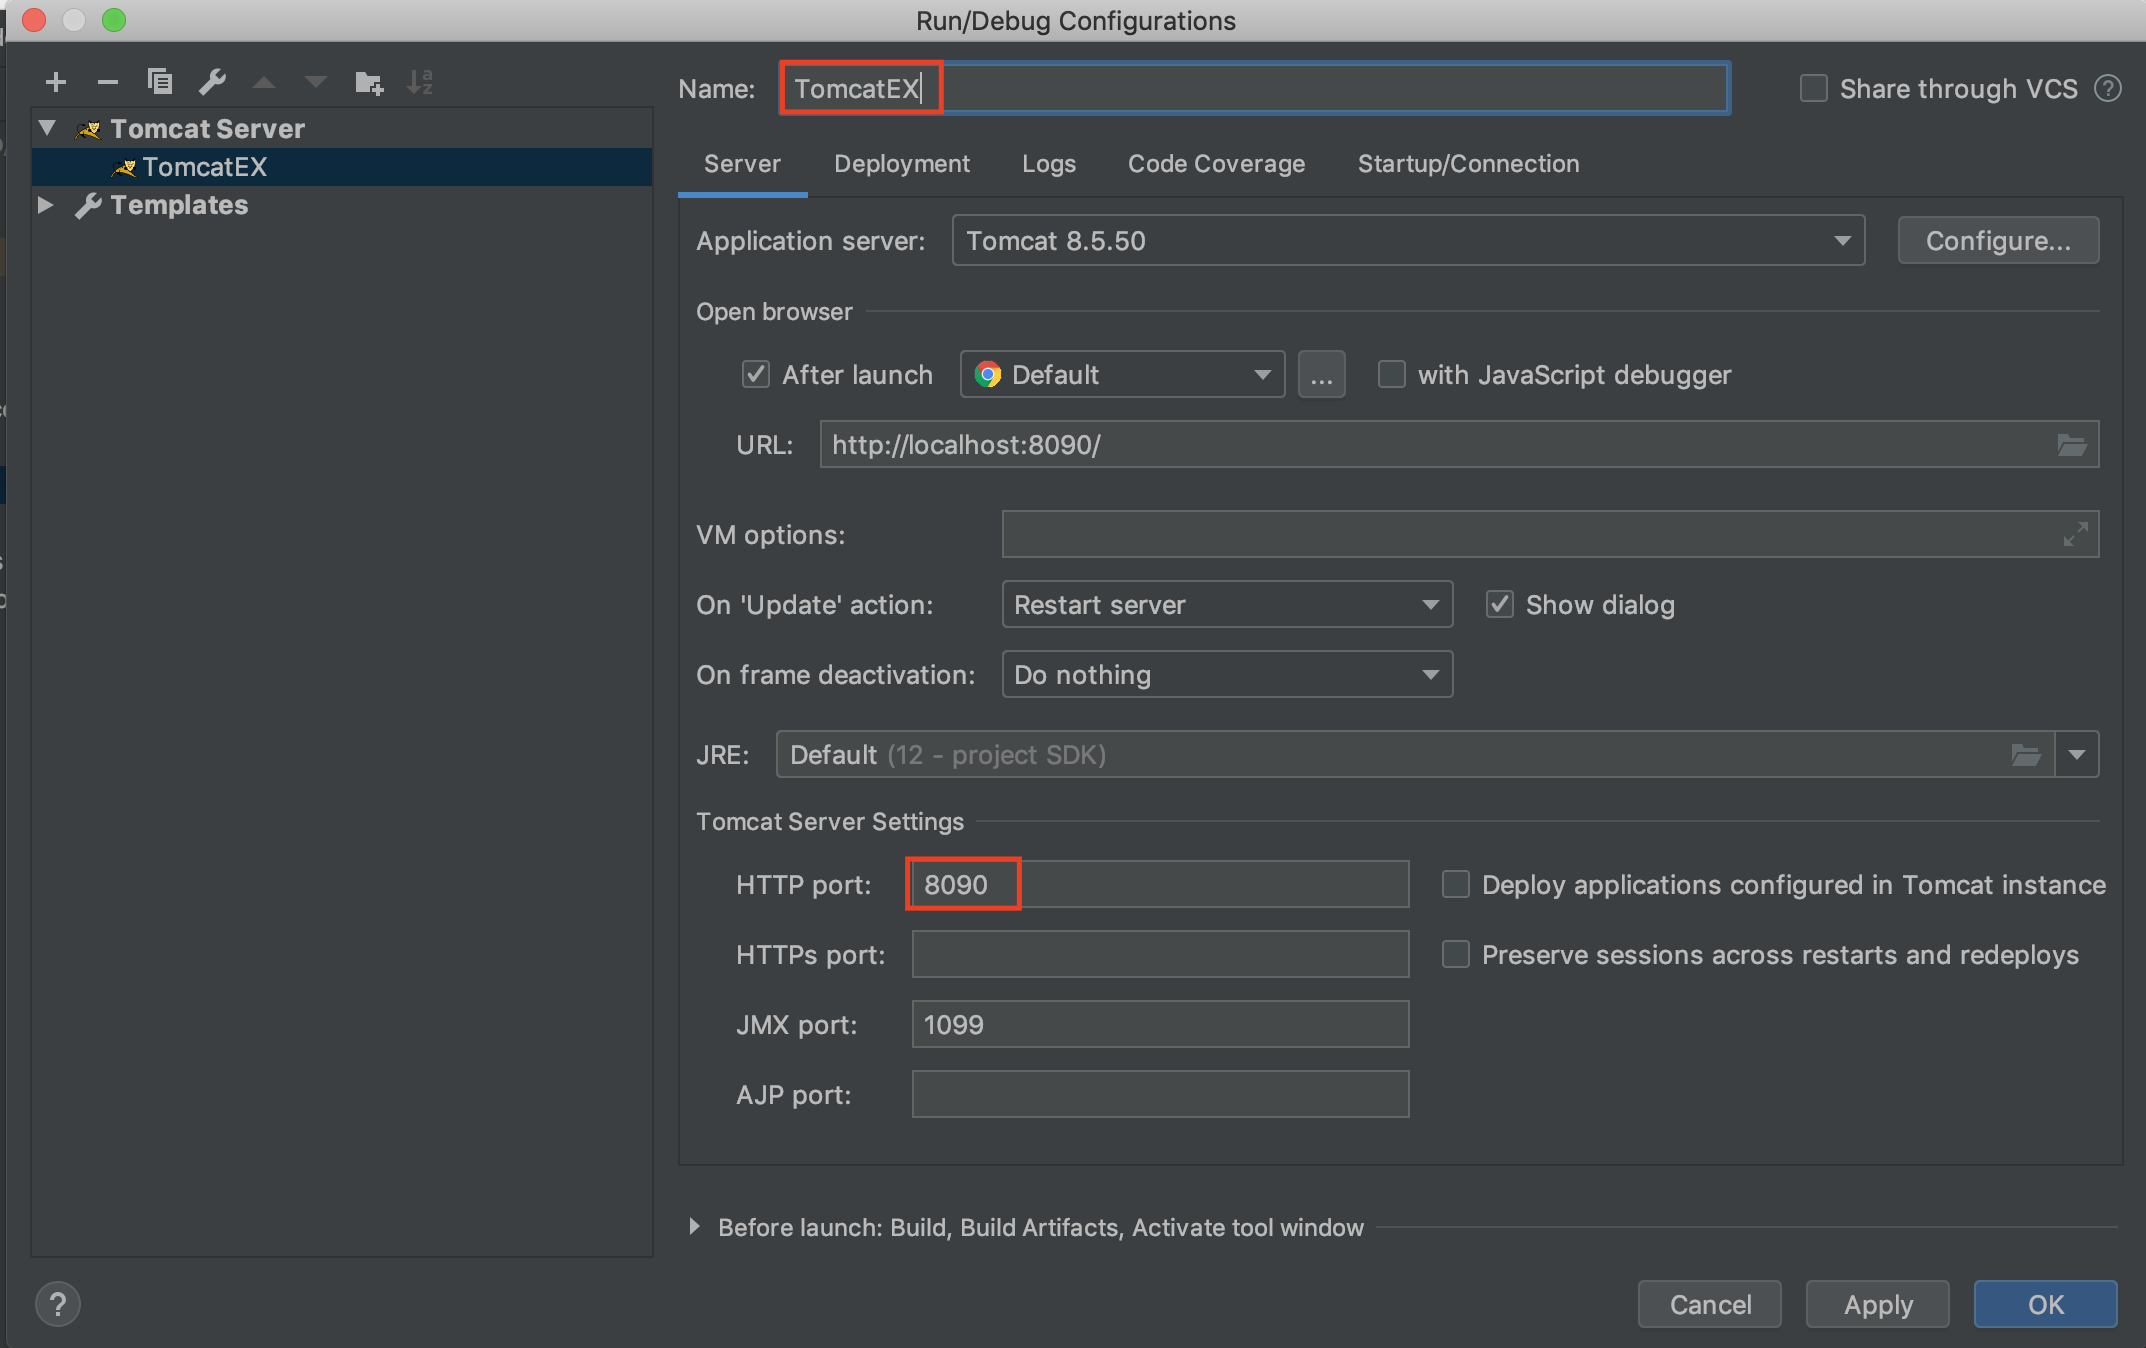Enable Share through VCS
Image resolution: width=2146 pixels, height=1348 pixels.
pyautogui.click(x=1814, y=89)
